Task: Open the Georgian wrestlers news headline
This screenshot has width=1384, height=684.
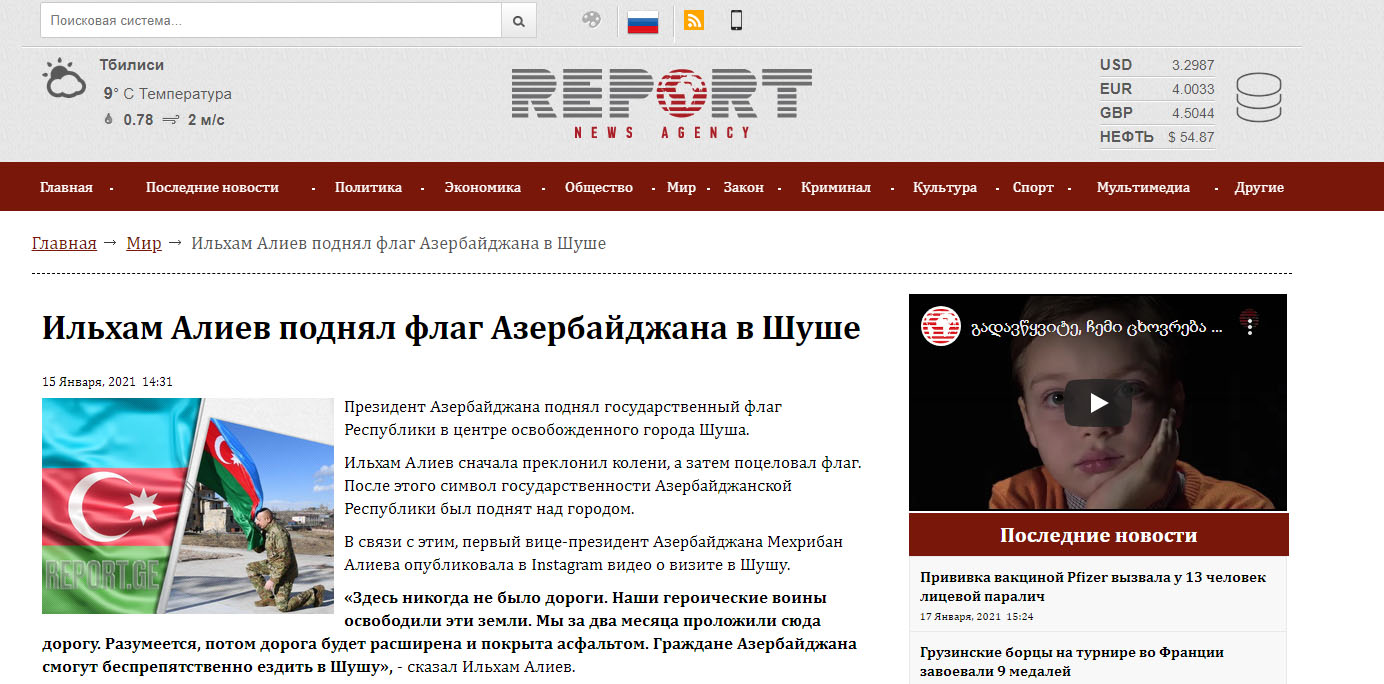Action: pyautogui.click(x=1071, y=661)
